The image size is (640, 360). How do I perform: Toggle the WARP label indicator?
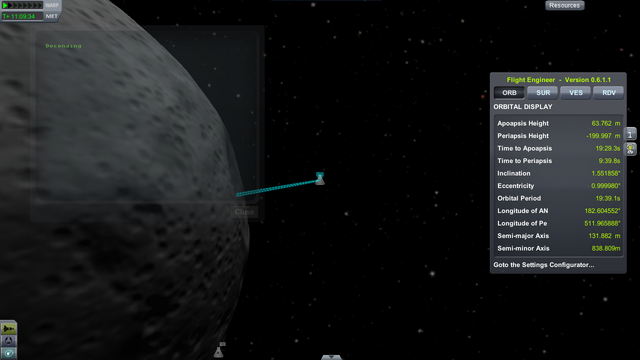click(x=52, y=5)
